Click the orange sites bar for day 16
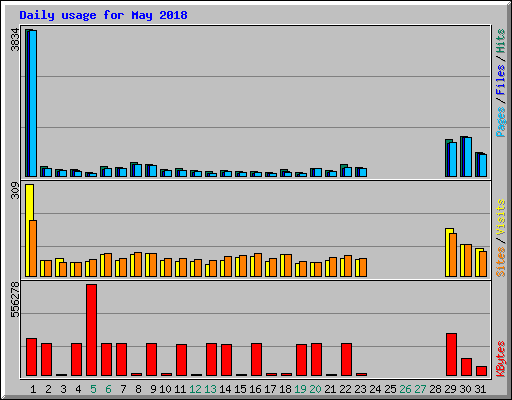512x400 pixels. (258, 265)
